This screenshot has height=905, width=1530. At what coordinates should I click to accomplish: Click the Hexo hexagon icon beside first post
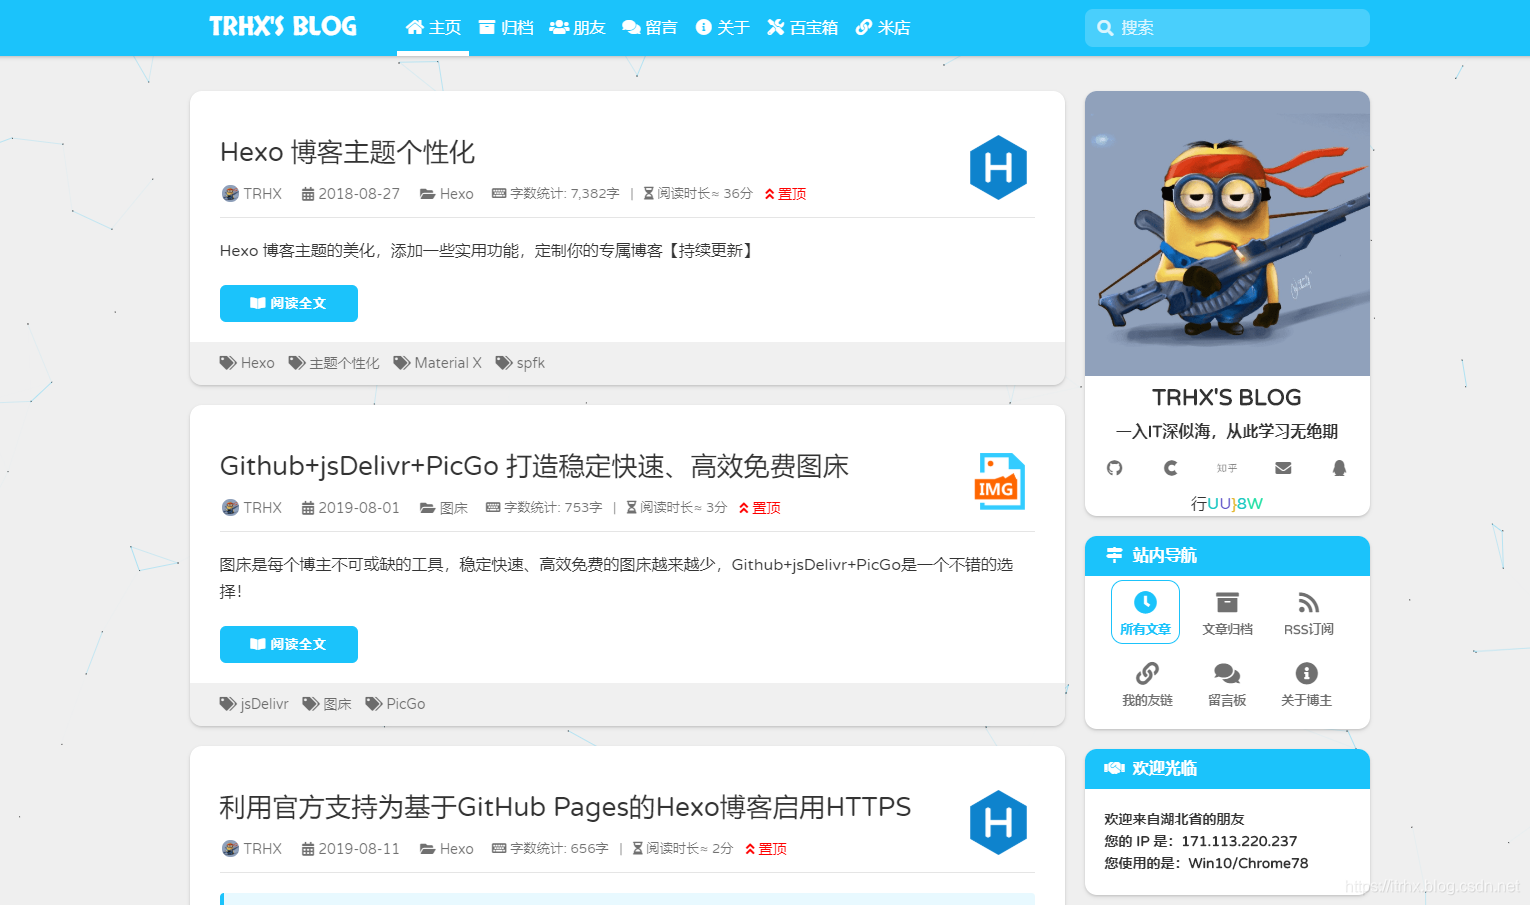pyautogui.click(x=998, y=168)
